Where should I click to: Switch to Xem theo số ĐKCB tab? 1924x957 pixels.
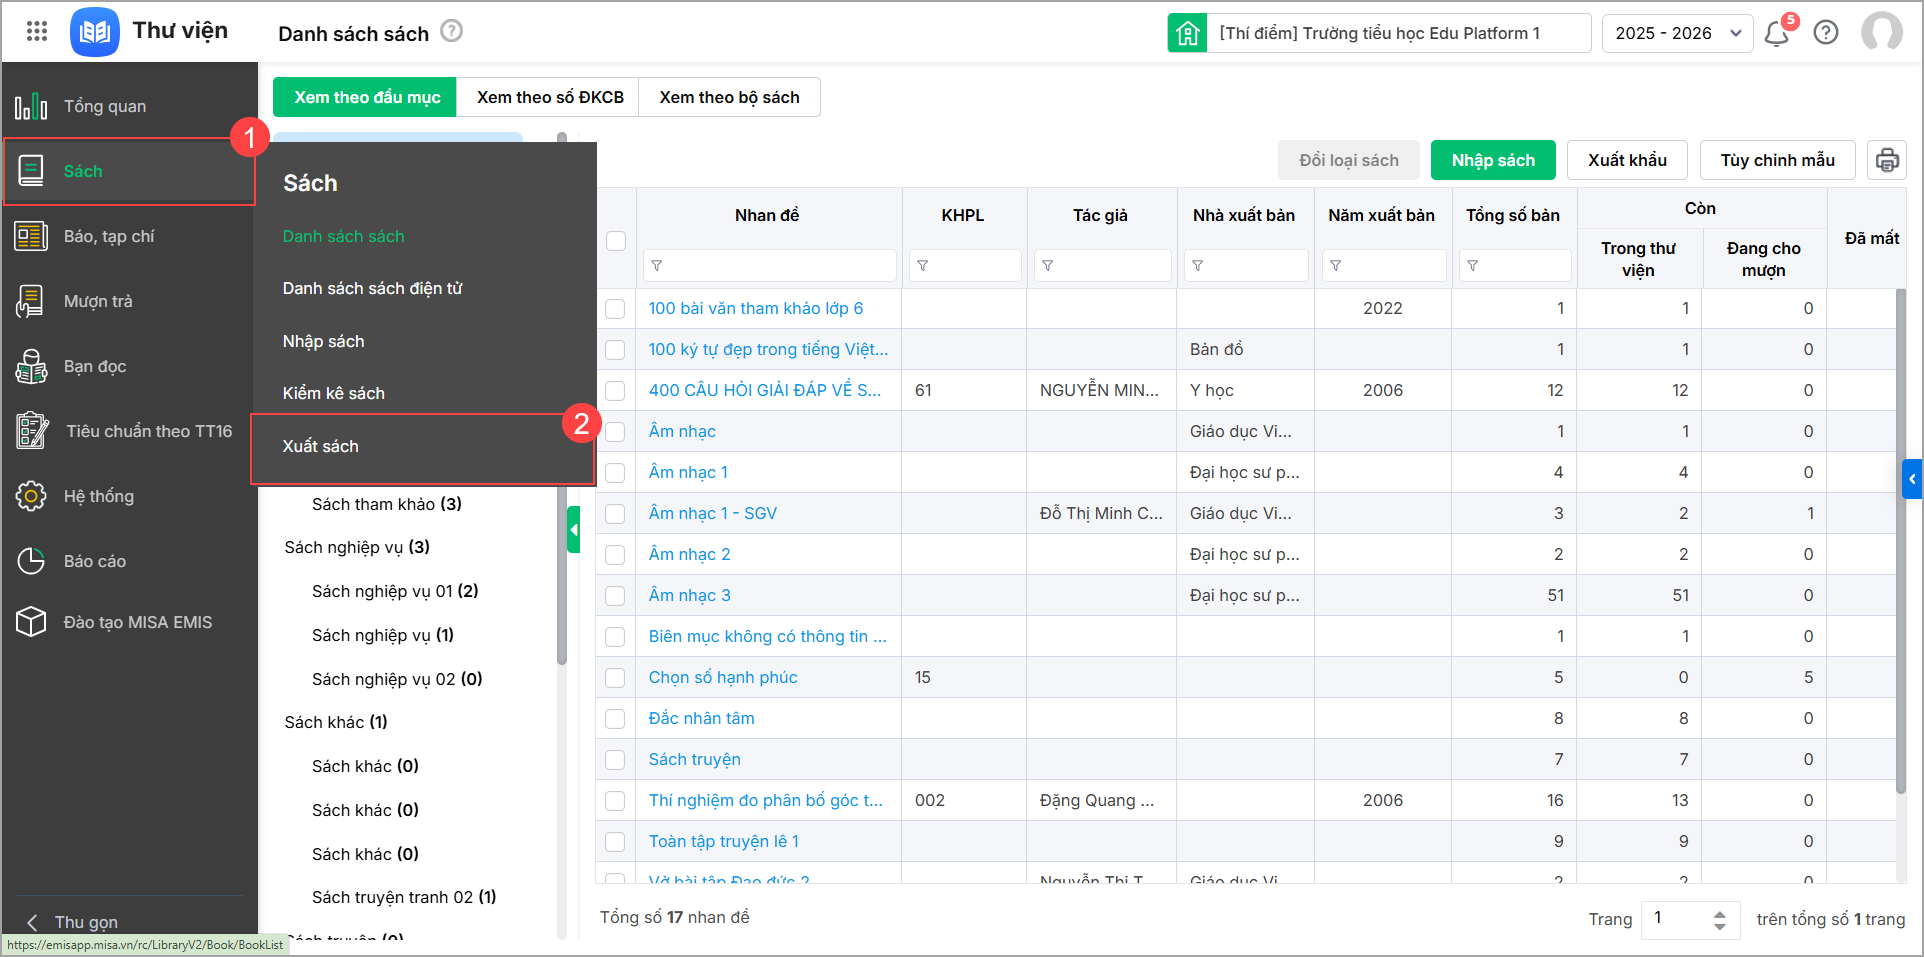pos(549,97)
